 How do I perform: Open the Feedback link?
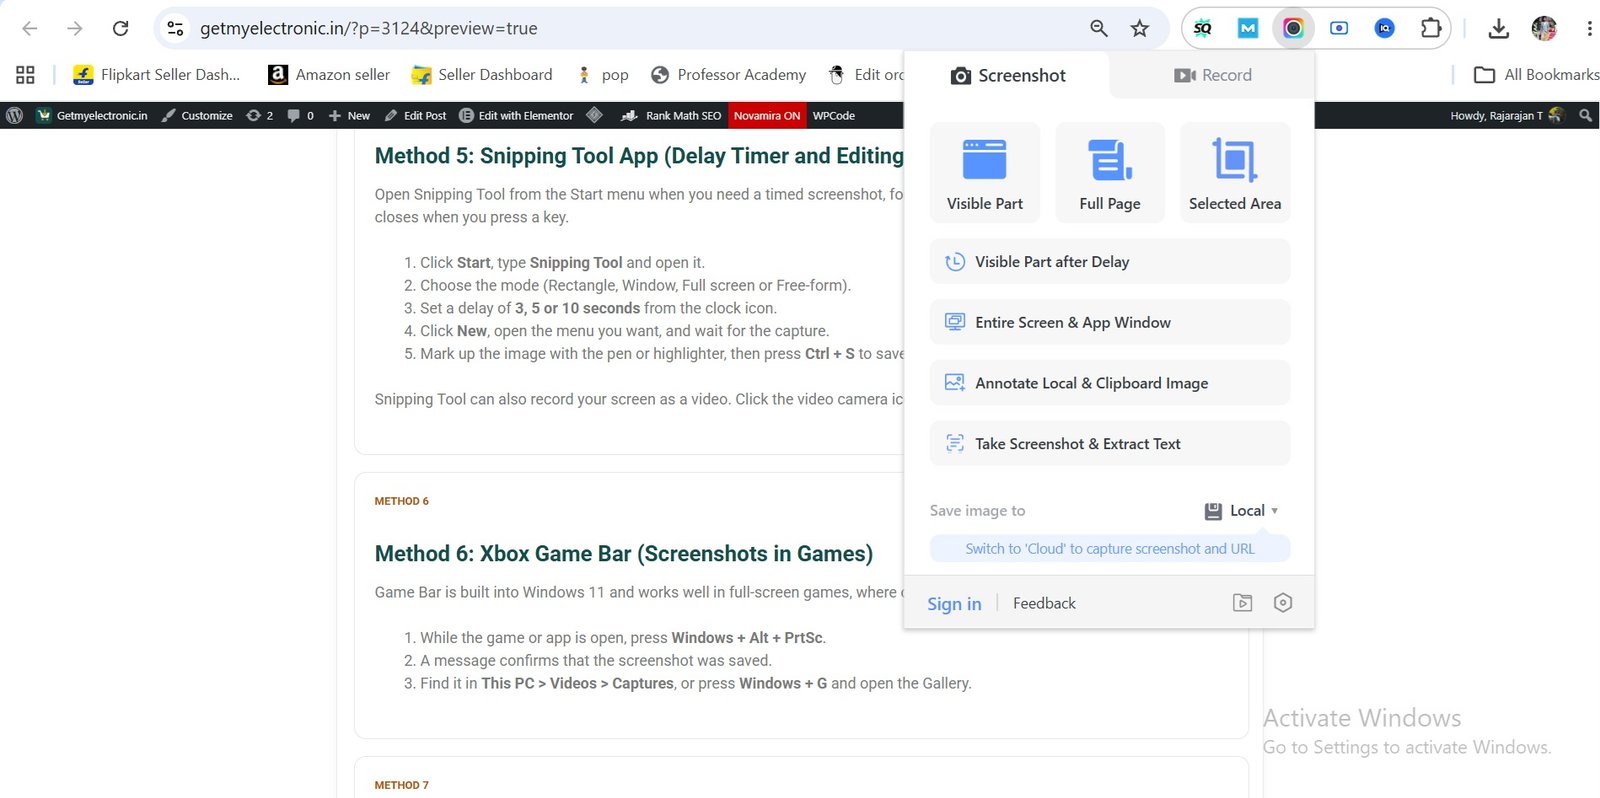pyautogui.click(x=1044, y=603)
